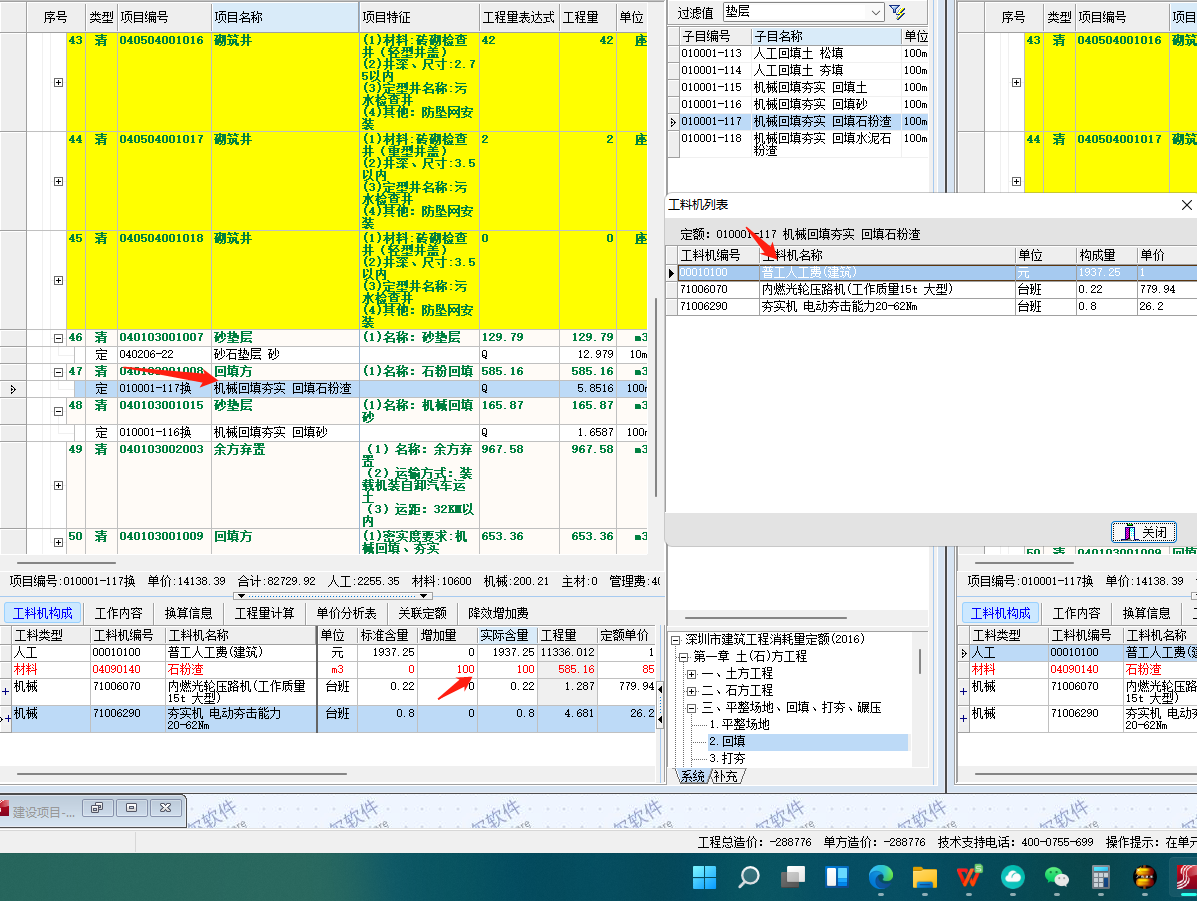
Task: Open the 过滤值 combo box dropdown arrow
Action: coord(876,12)
